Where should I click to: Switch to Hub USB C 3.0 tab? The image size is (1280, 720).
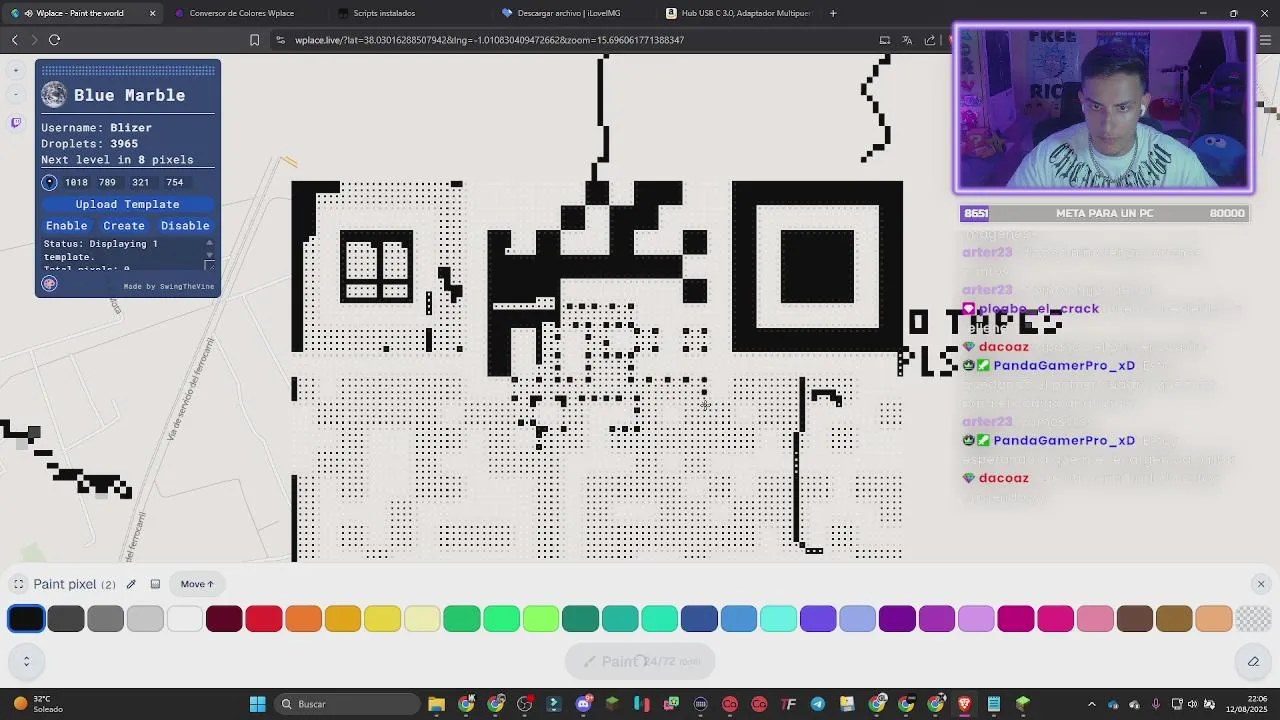tap(738, 13)
